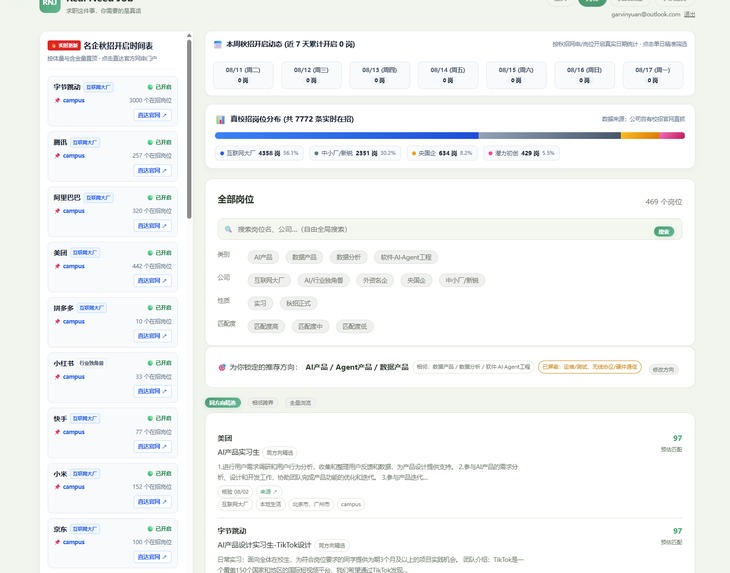This screenshot has width=730, height=573.
Task: Select the 08/14 (周五) date card
Action: [448, 75]
